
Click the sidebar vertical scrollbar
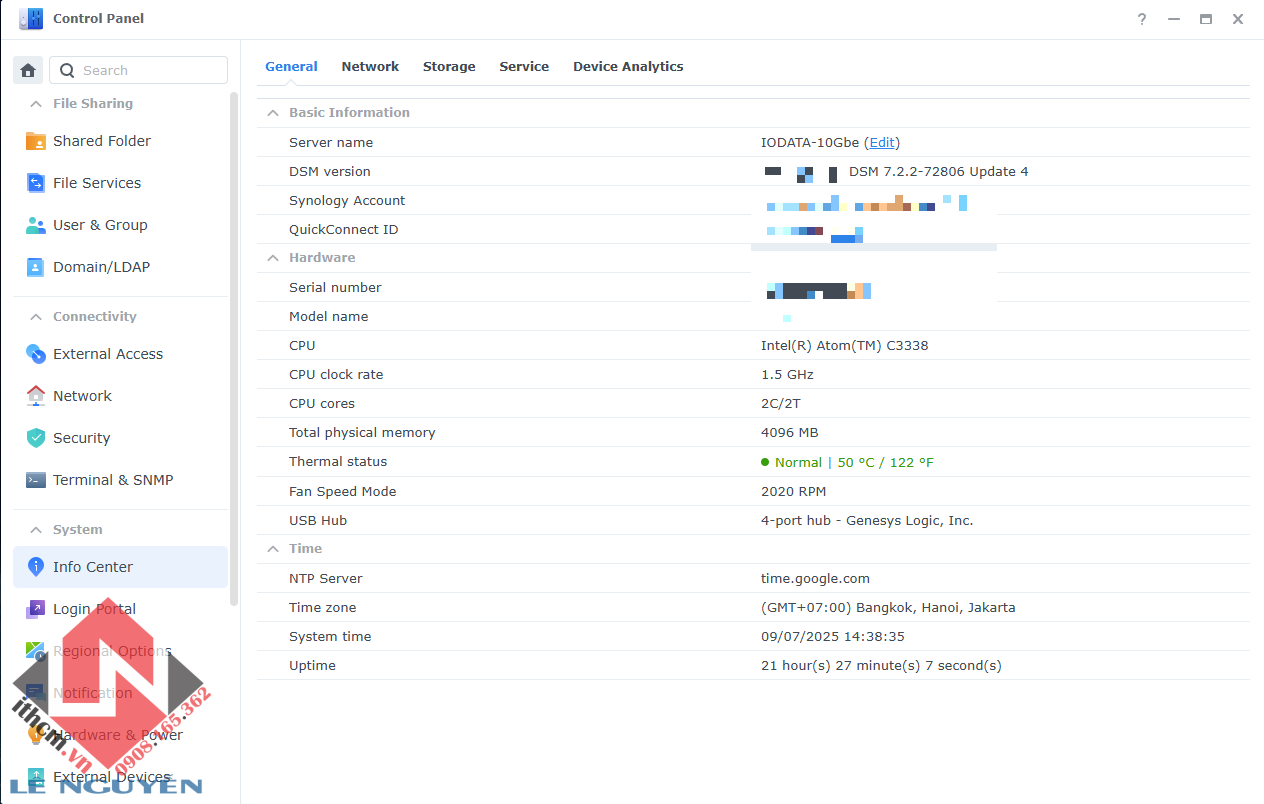[x=234, y=348]
